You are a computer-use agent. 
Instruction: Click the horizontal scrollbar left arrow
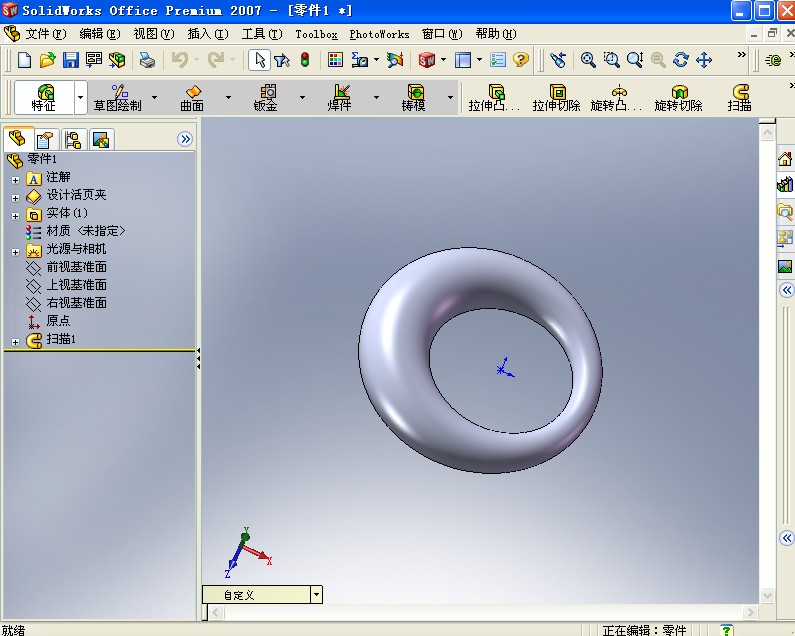[x=216, y=612]
